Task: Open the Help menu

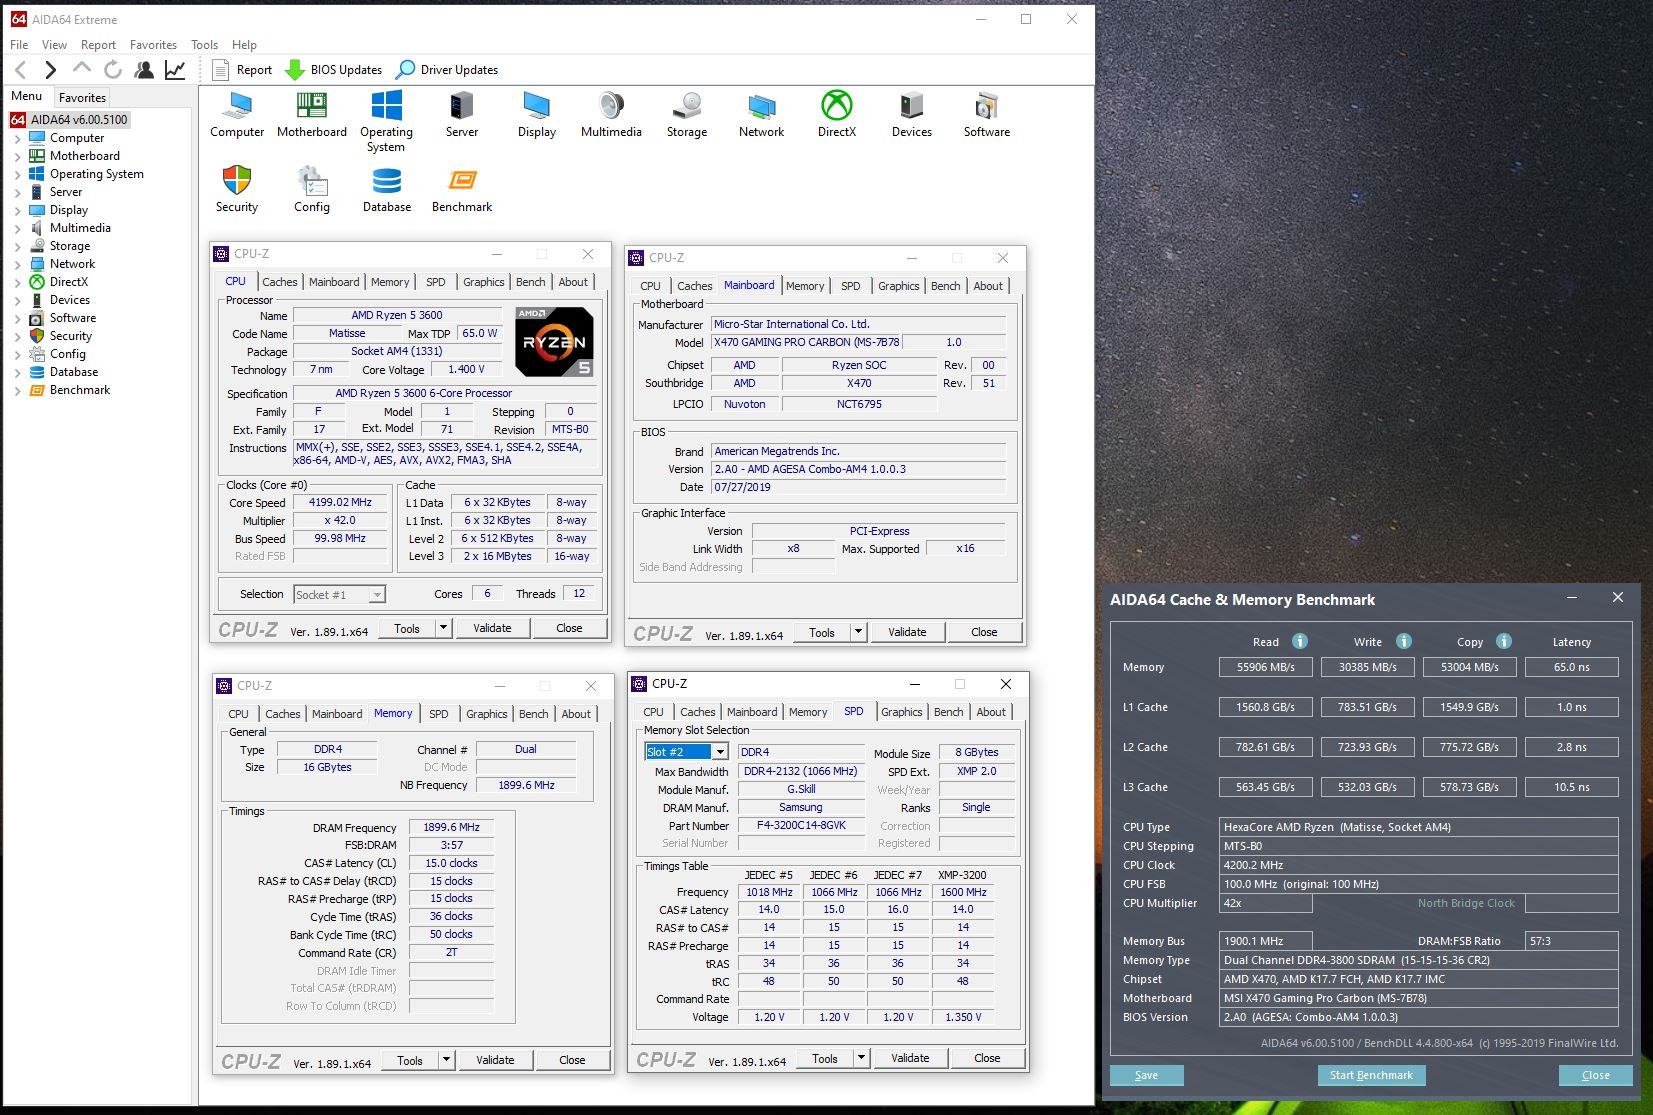Action: [x=244, y=44]
